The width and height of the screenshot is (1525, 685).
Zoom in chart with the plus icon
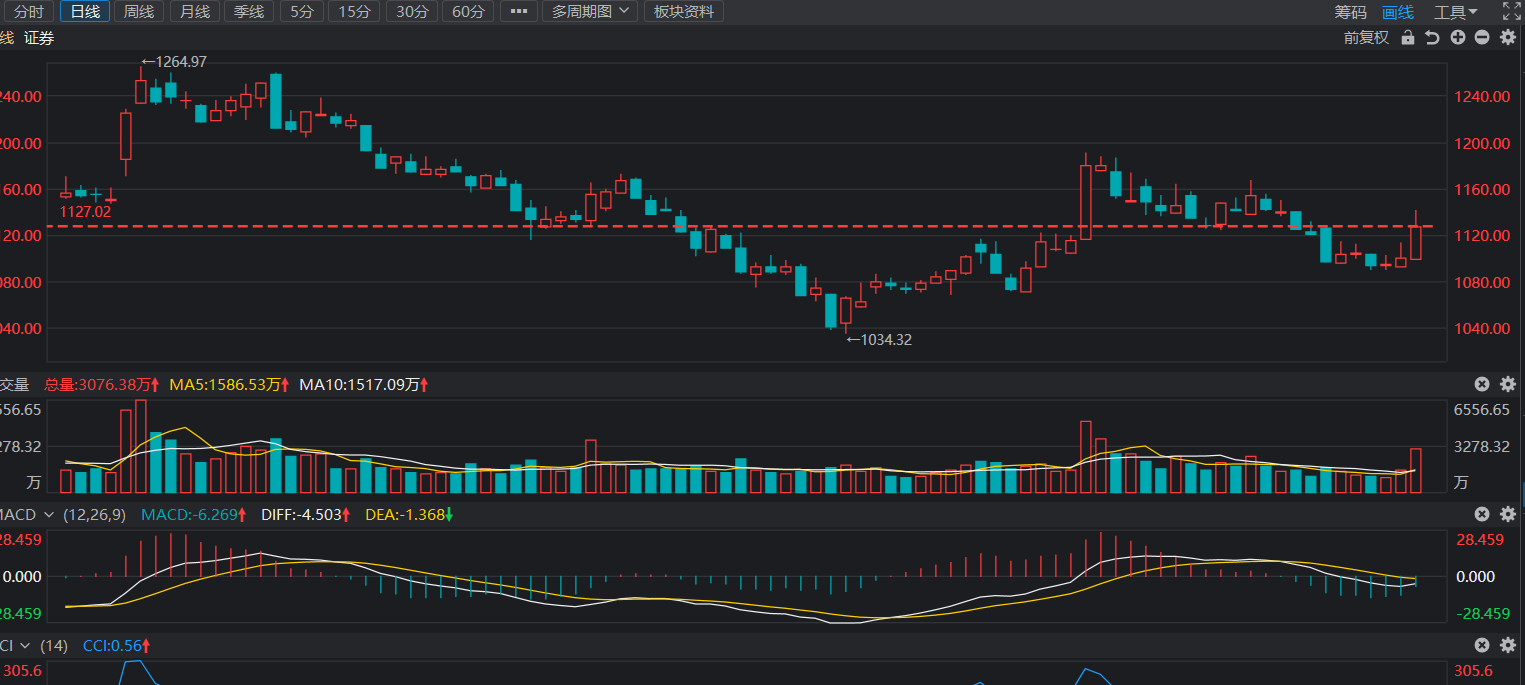pyautogui.click(x=1457, y=38)
